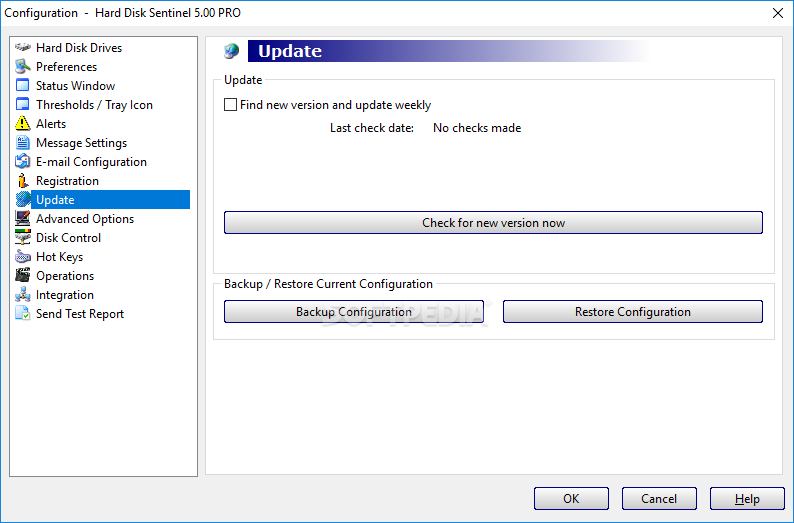Click the E-mail Configuration icon
Viewport: 794px width, 523px height.
coord(22,162)
